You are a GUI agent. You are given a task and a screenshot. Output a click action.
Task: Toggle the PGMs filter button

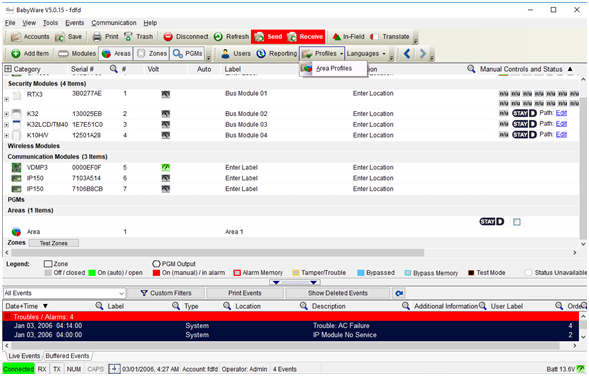[187, 54]
